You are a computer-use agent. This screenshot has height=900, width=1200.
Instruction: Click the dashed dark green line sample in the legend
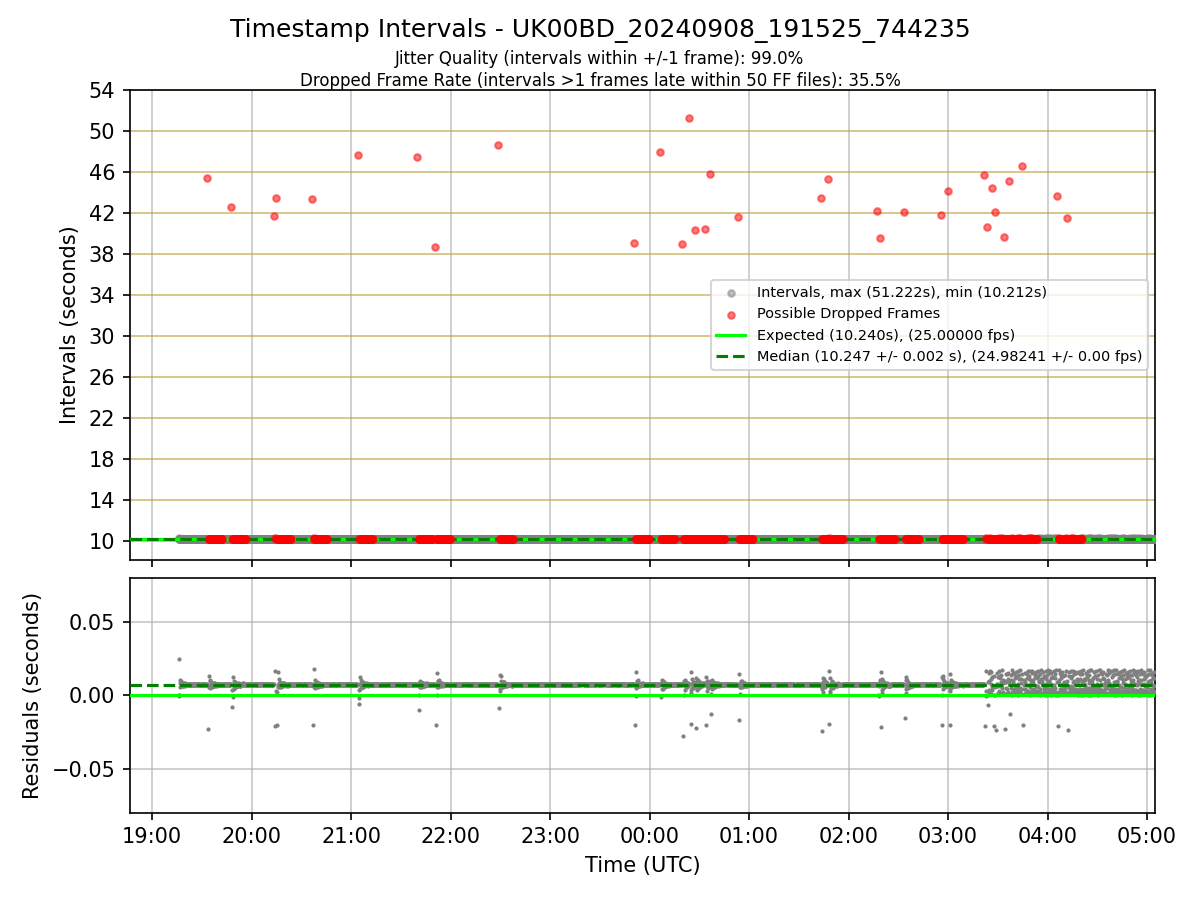point(731,356)
